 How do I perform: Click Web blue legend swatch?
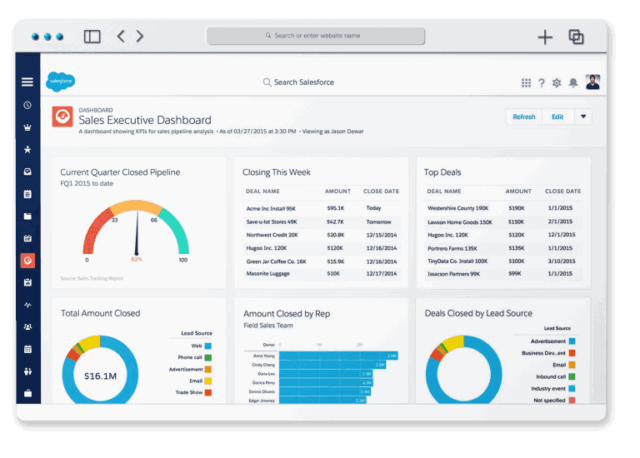(x=208, y=346)
